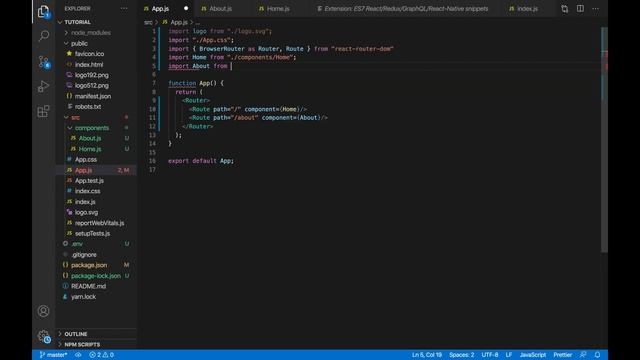Open Explorer more actions ellipsis
The width and height of the screenshot is (640, 360).
tap(124, 9)
